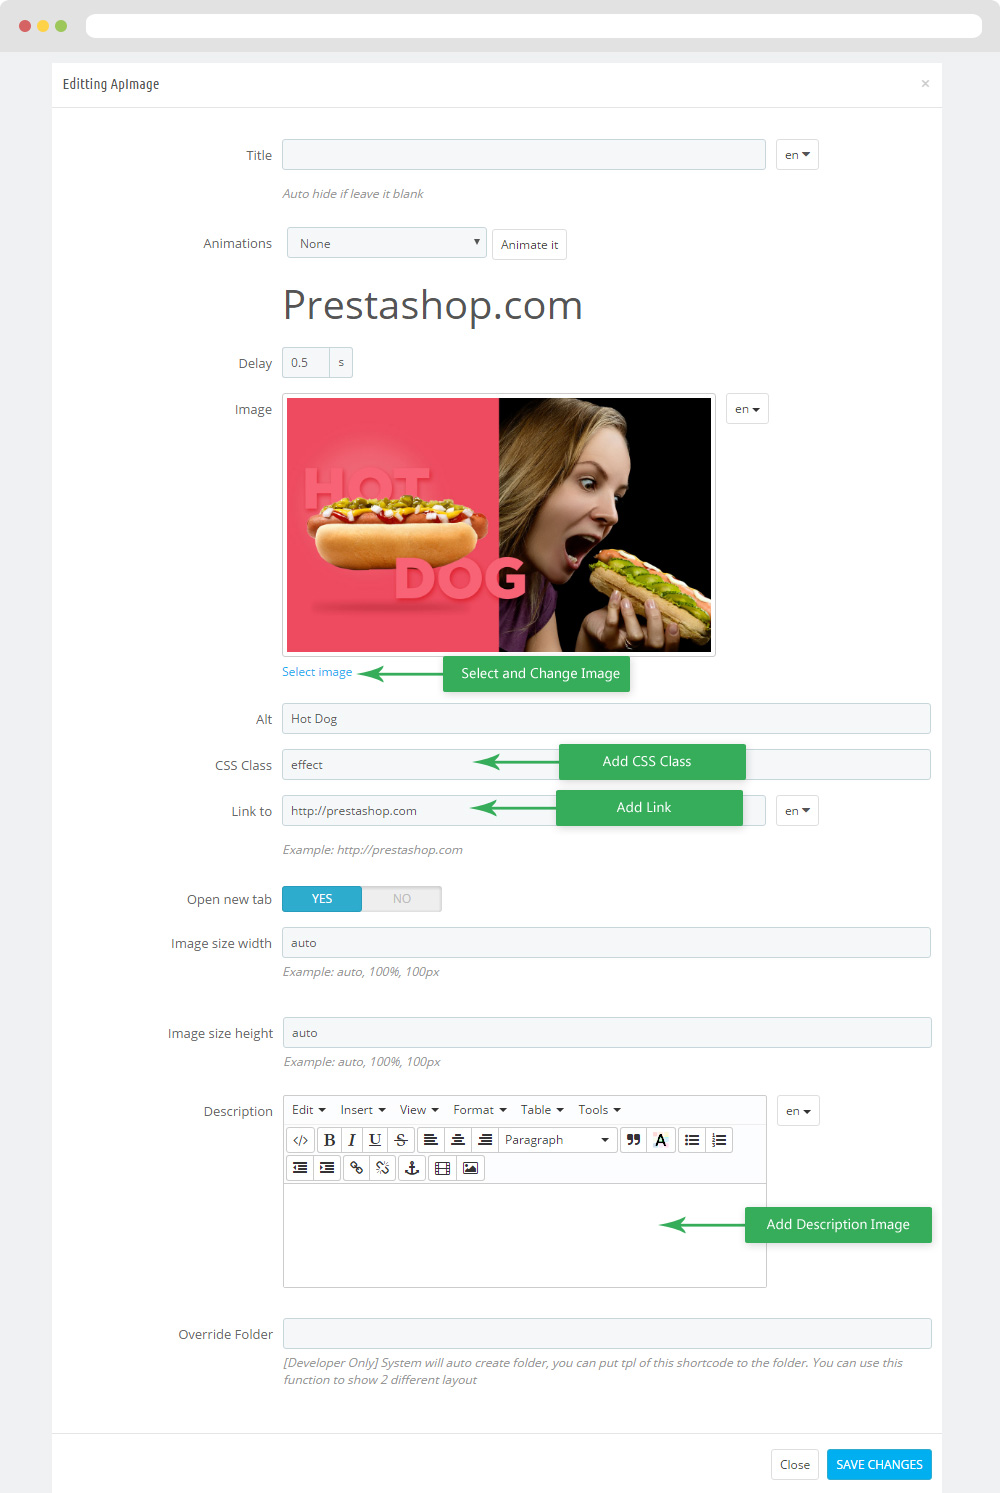Open the text color picker
Image resolution: width=1000 pixels, height=1493 pixels.
click(660, 1140)
